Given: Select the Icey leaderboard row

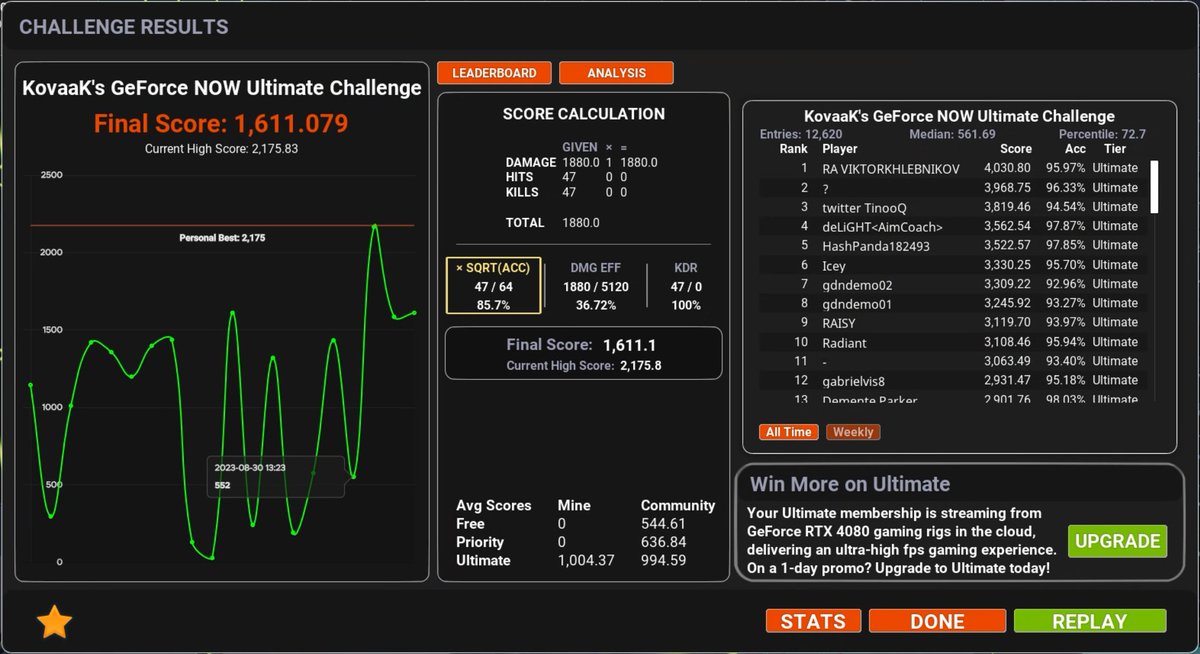Looking at the screenshot, I should click(x=955, y=265).
